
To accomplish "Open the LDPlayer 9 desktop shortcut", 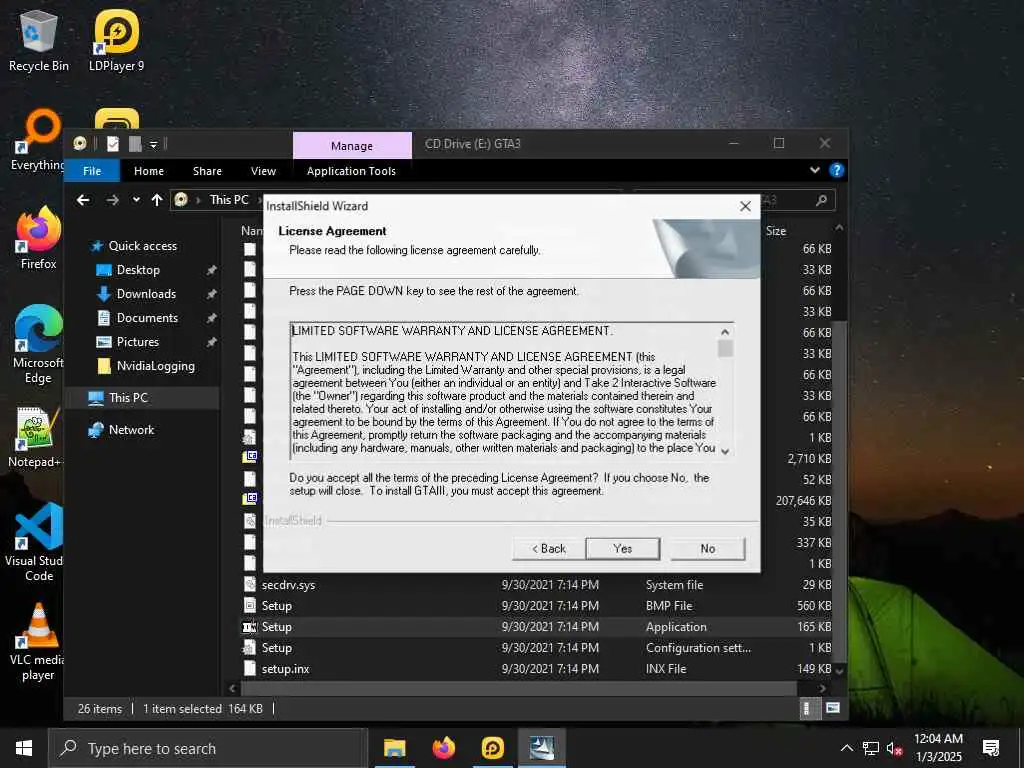I will click(x=116, y=40).
